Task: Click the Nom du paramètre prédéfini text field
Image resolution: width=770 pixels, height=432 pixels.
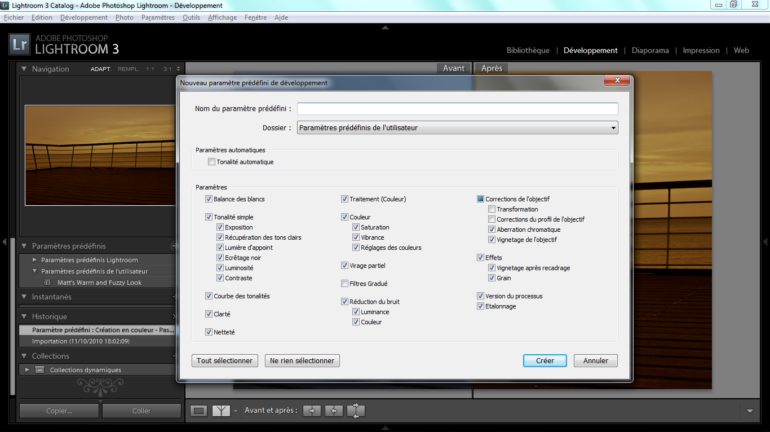Action: pos(457,108)
